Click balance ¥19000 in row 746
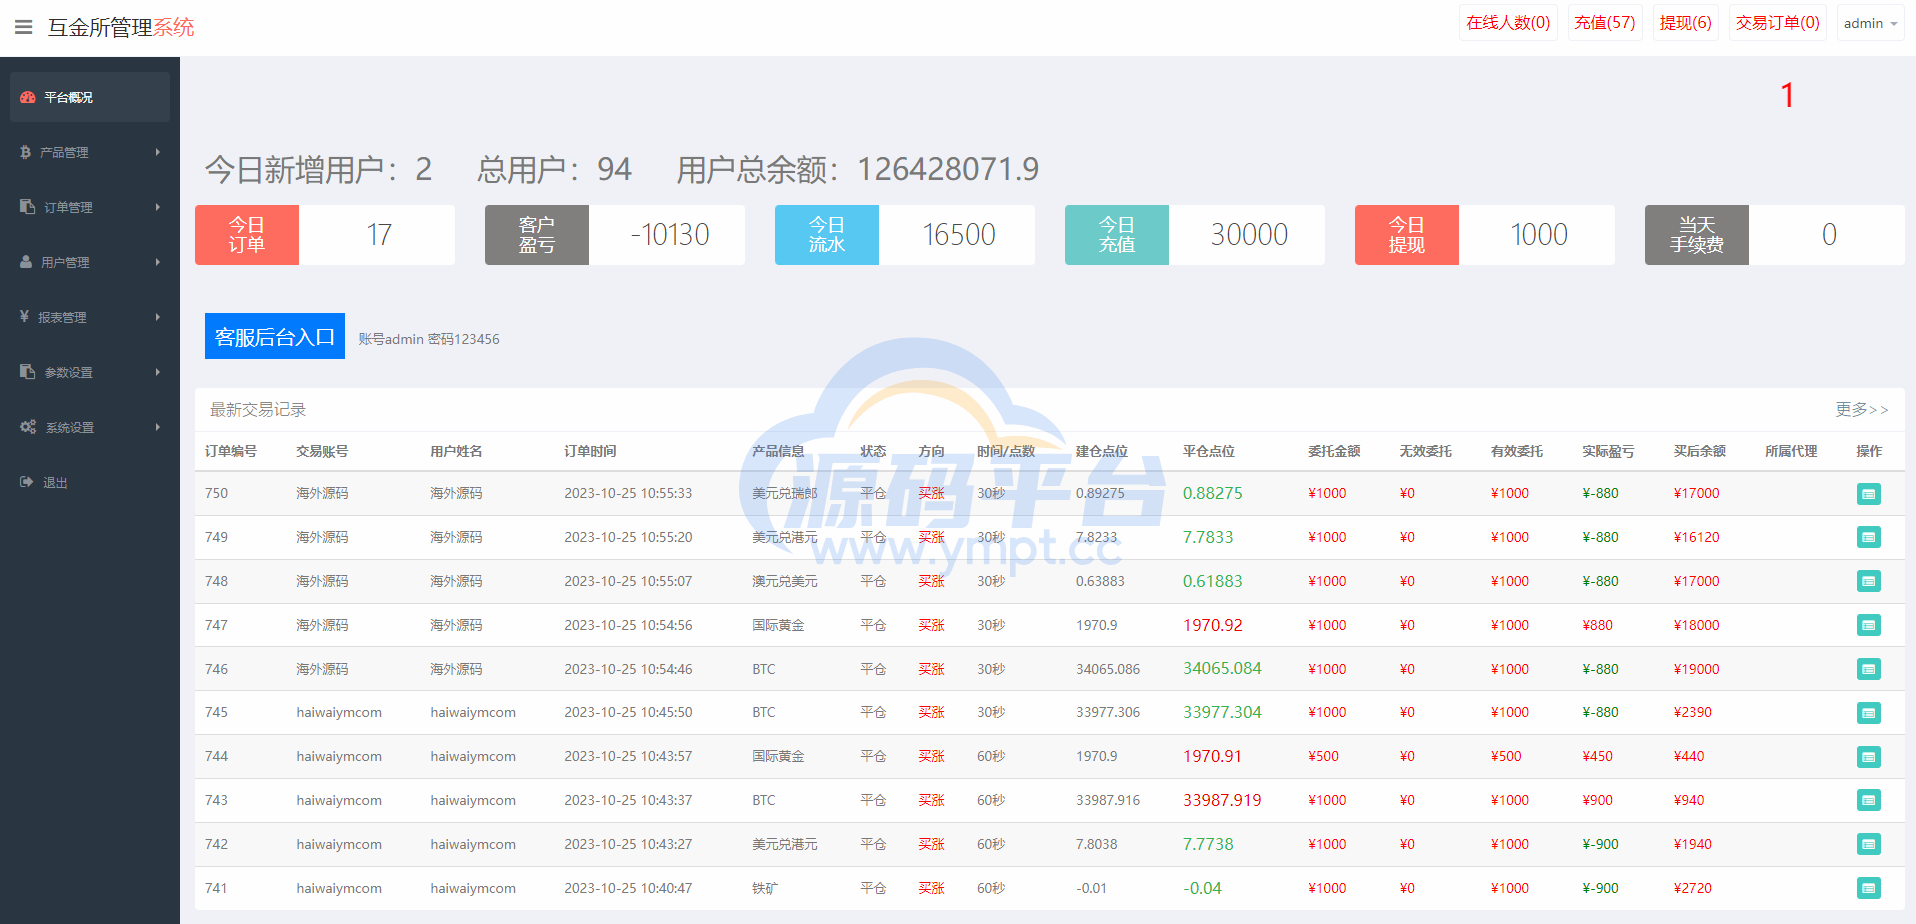 point(1697,669)
